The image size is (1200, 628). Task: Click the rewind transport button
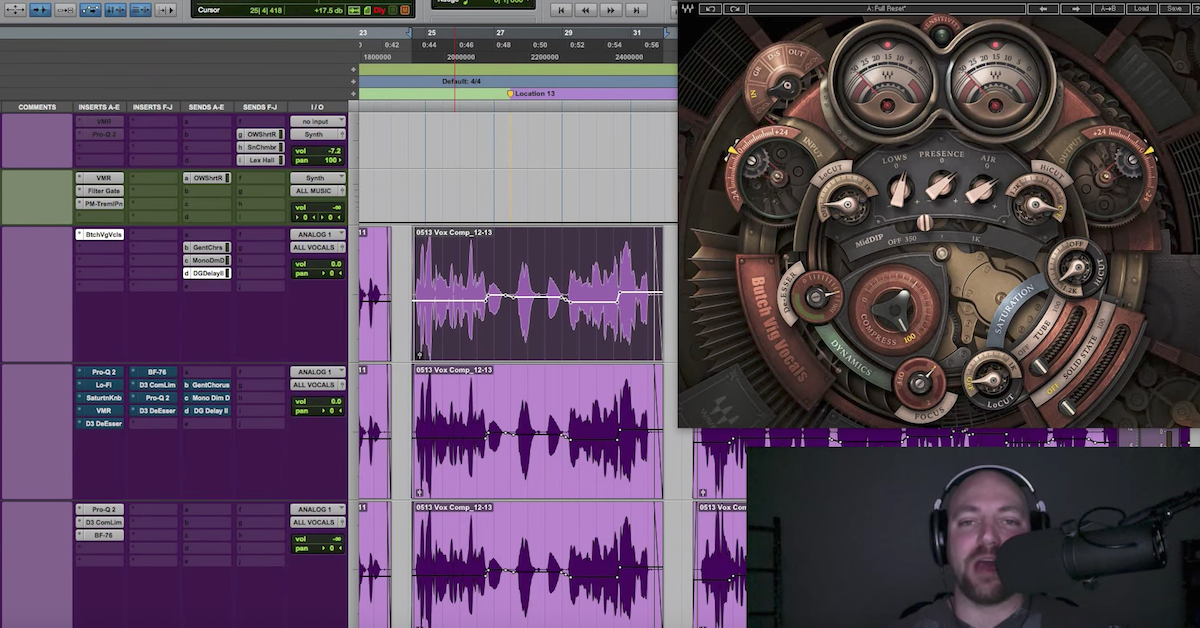[x=587, y=10]
